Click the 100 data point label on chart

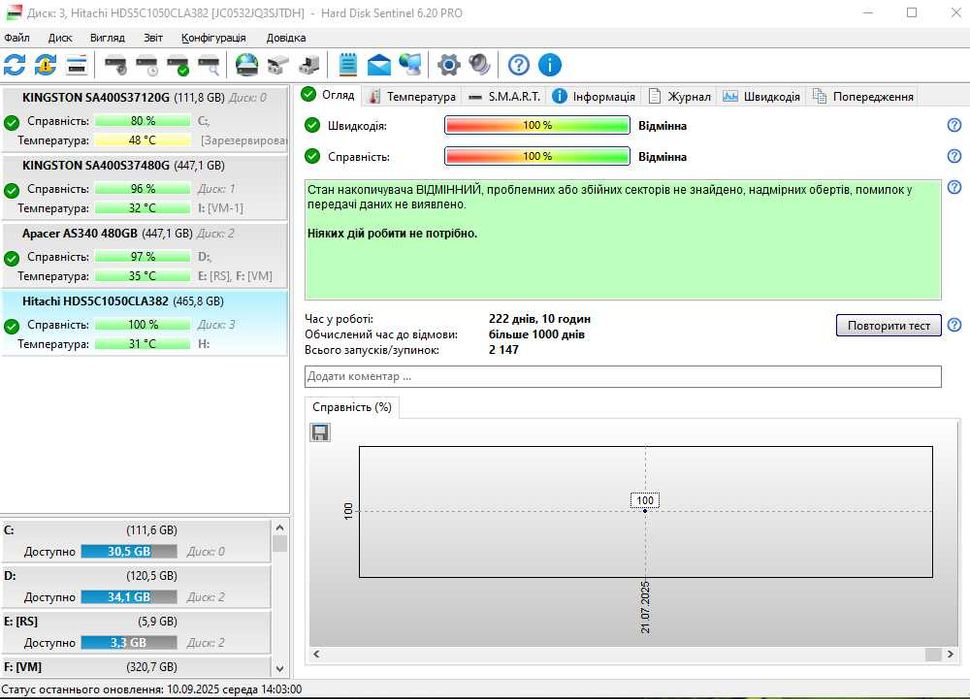click(645, 500)
